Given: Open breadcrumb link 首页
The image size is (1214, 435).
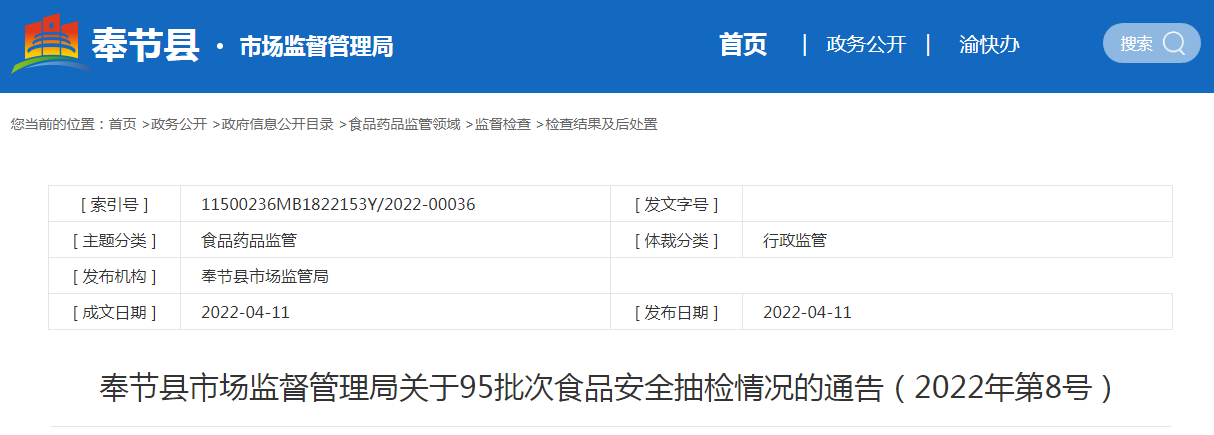Looking at the screenshot, I should pyautogui.click(x=122, y=124).
